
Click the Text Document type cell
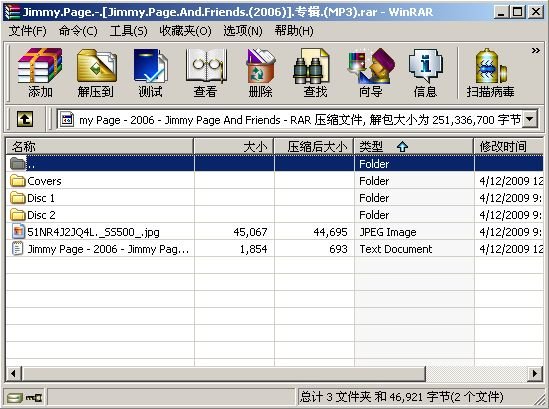tap(396, 249)
